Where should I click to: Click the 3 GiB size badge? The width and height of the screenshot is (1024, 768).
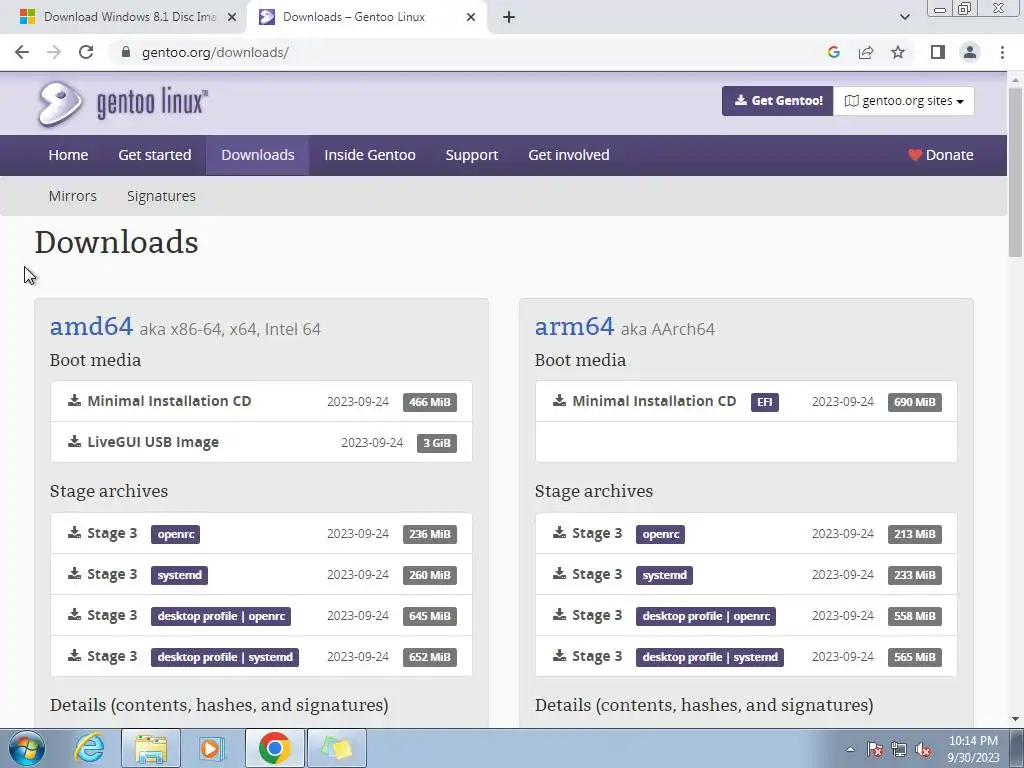click(x=437, y=443)
